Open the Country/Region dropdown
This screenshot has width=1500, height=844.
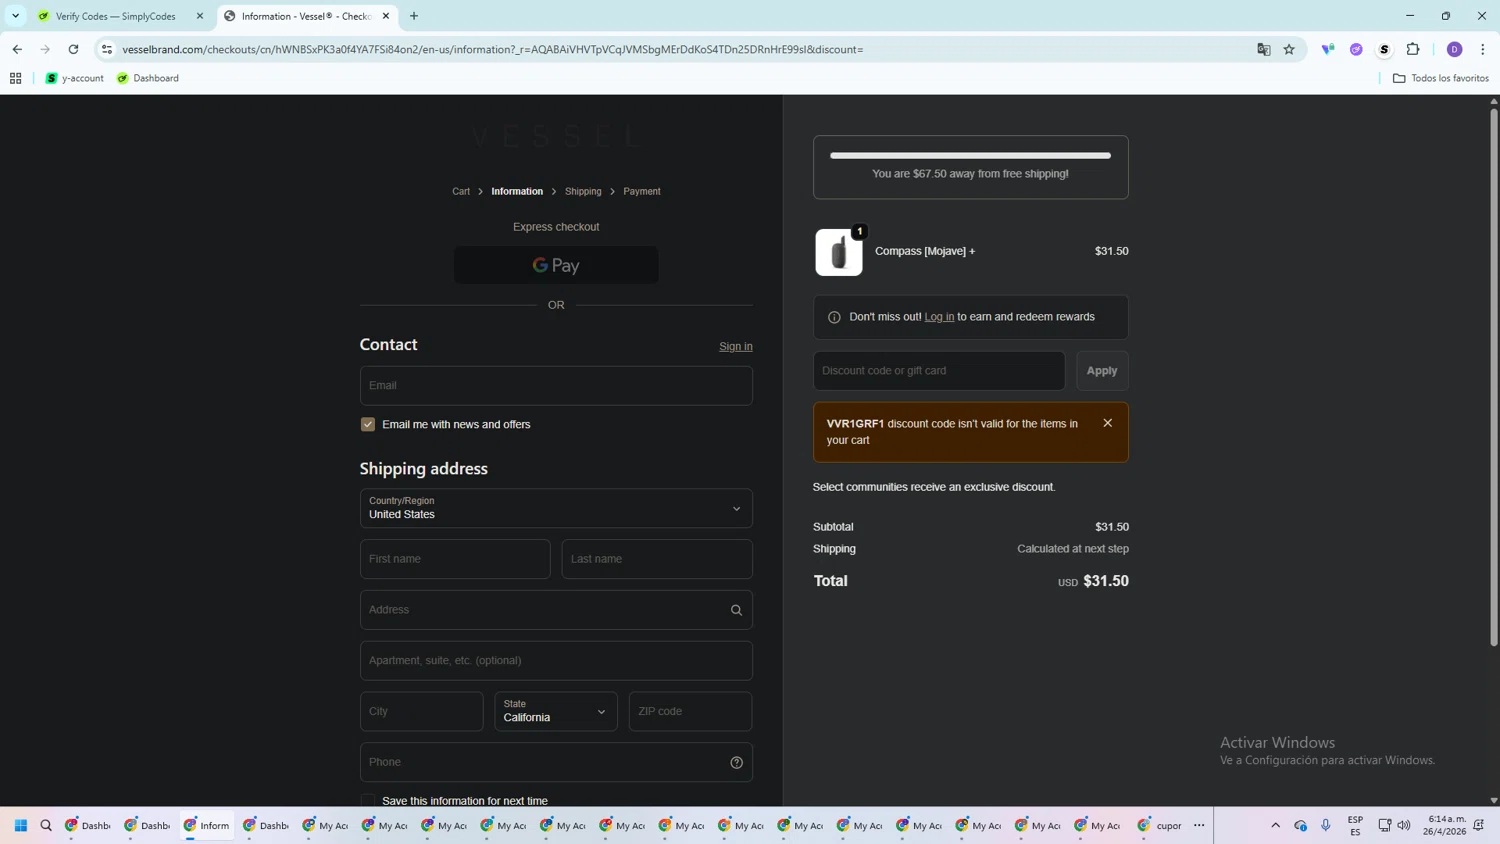point(556,508)
